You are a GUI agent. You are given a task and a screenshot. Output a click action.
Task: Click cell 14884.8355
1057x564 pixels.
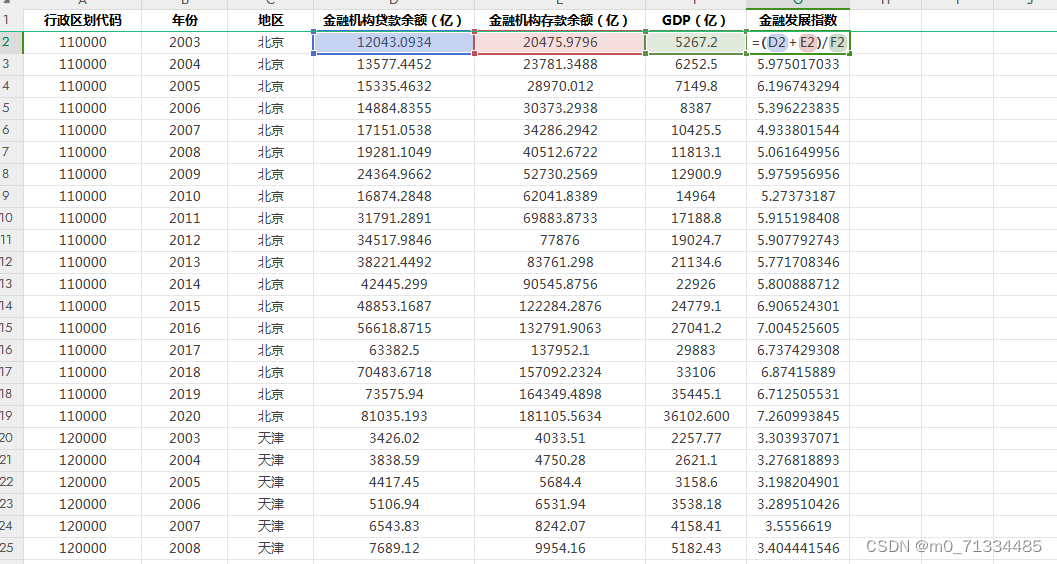point(394,108)
